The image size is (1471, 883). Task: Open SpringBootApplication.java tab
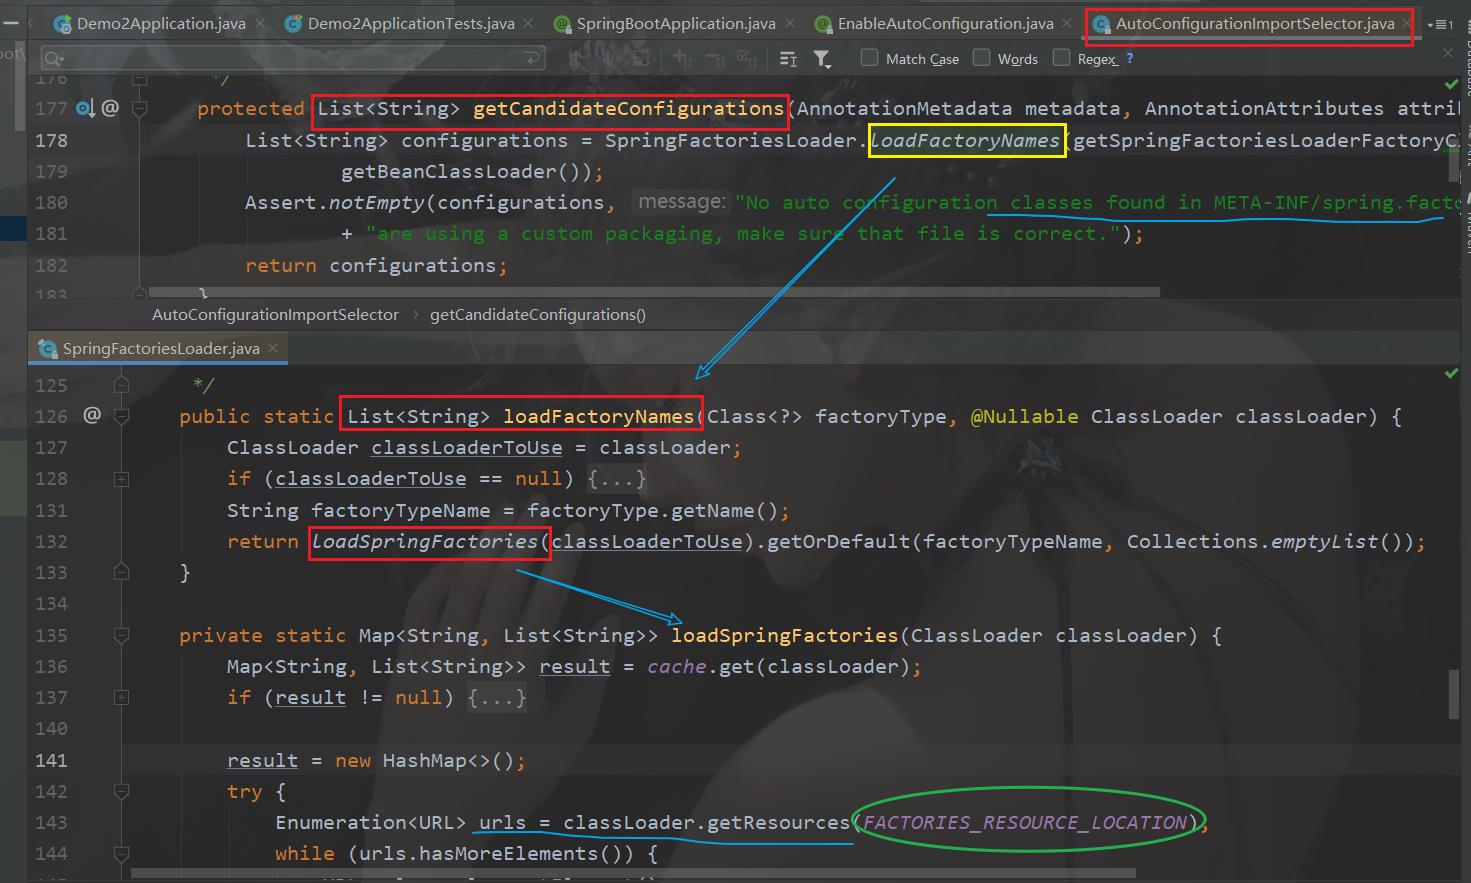[x=675, y=23]
